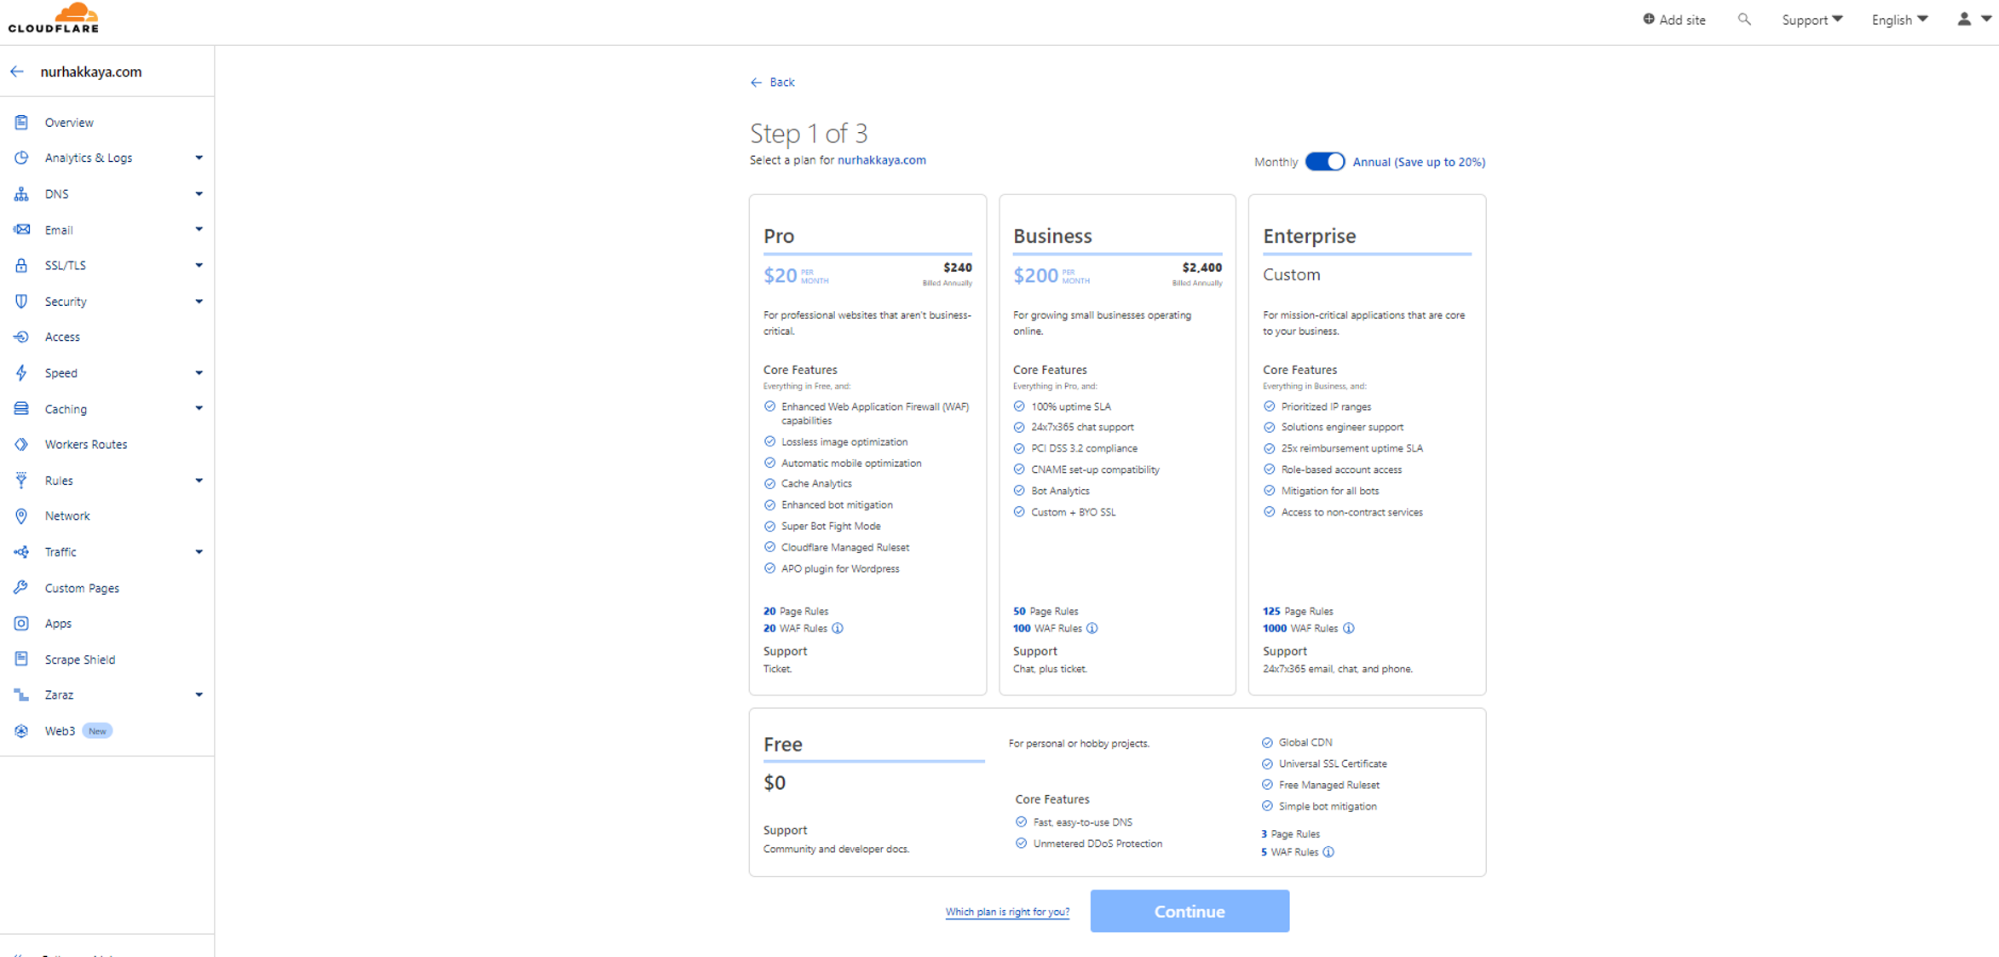
Task: Click the info icon beside Pro WAF Rules
Action: click(838, 628)
